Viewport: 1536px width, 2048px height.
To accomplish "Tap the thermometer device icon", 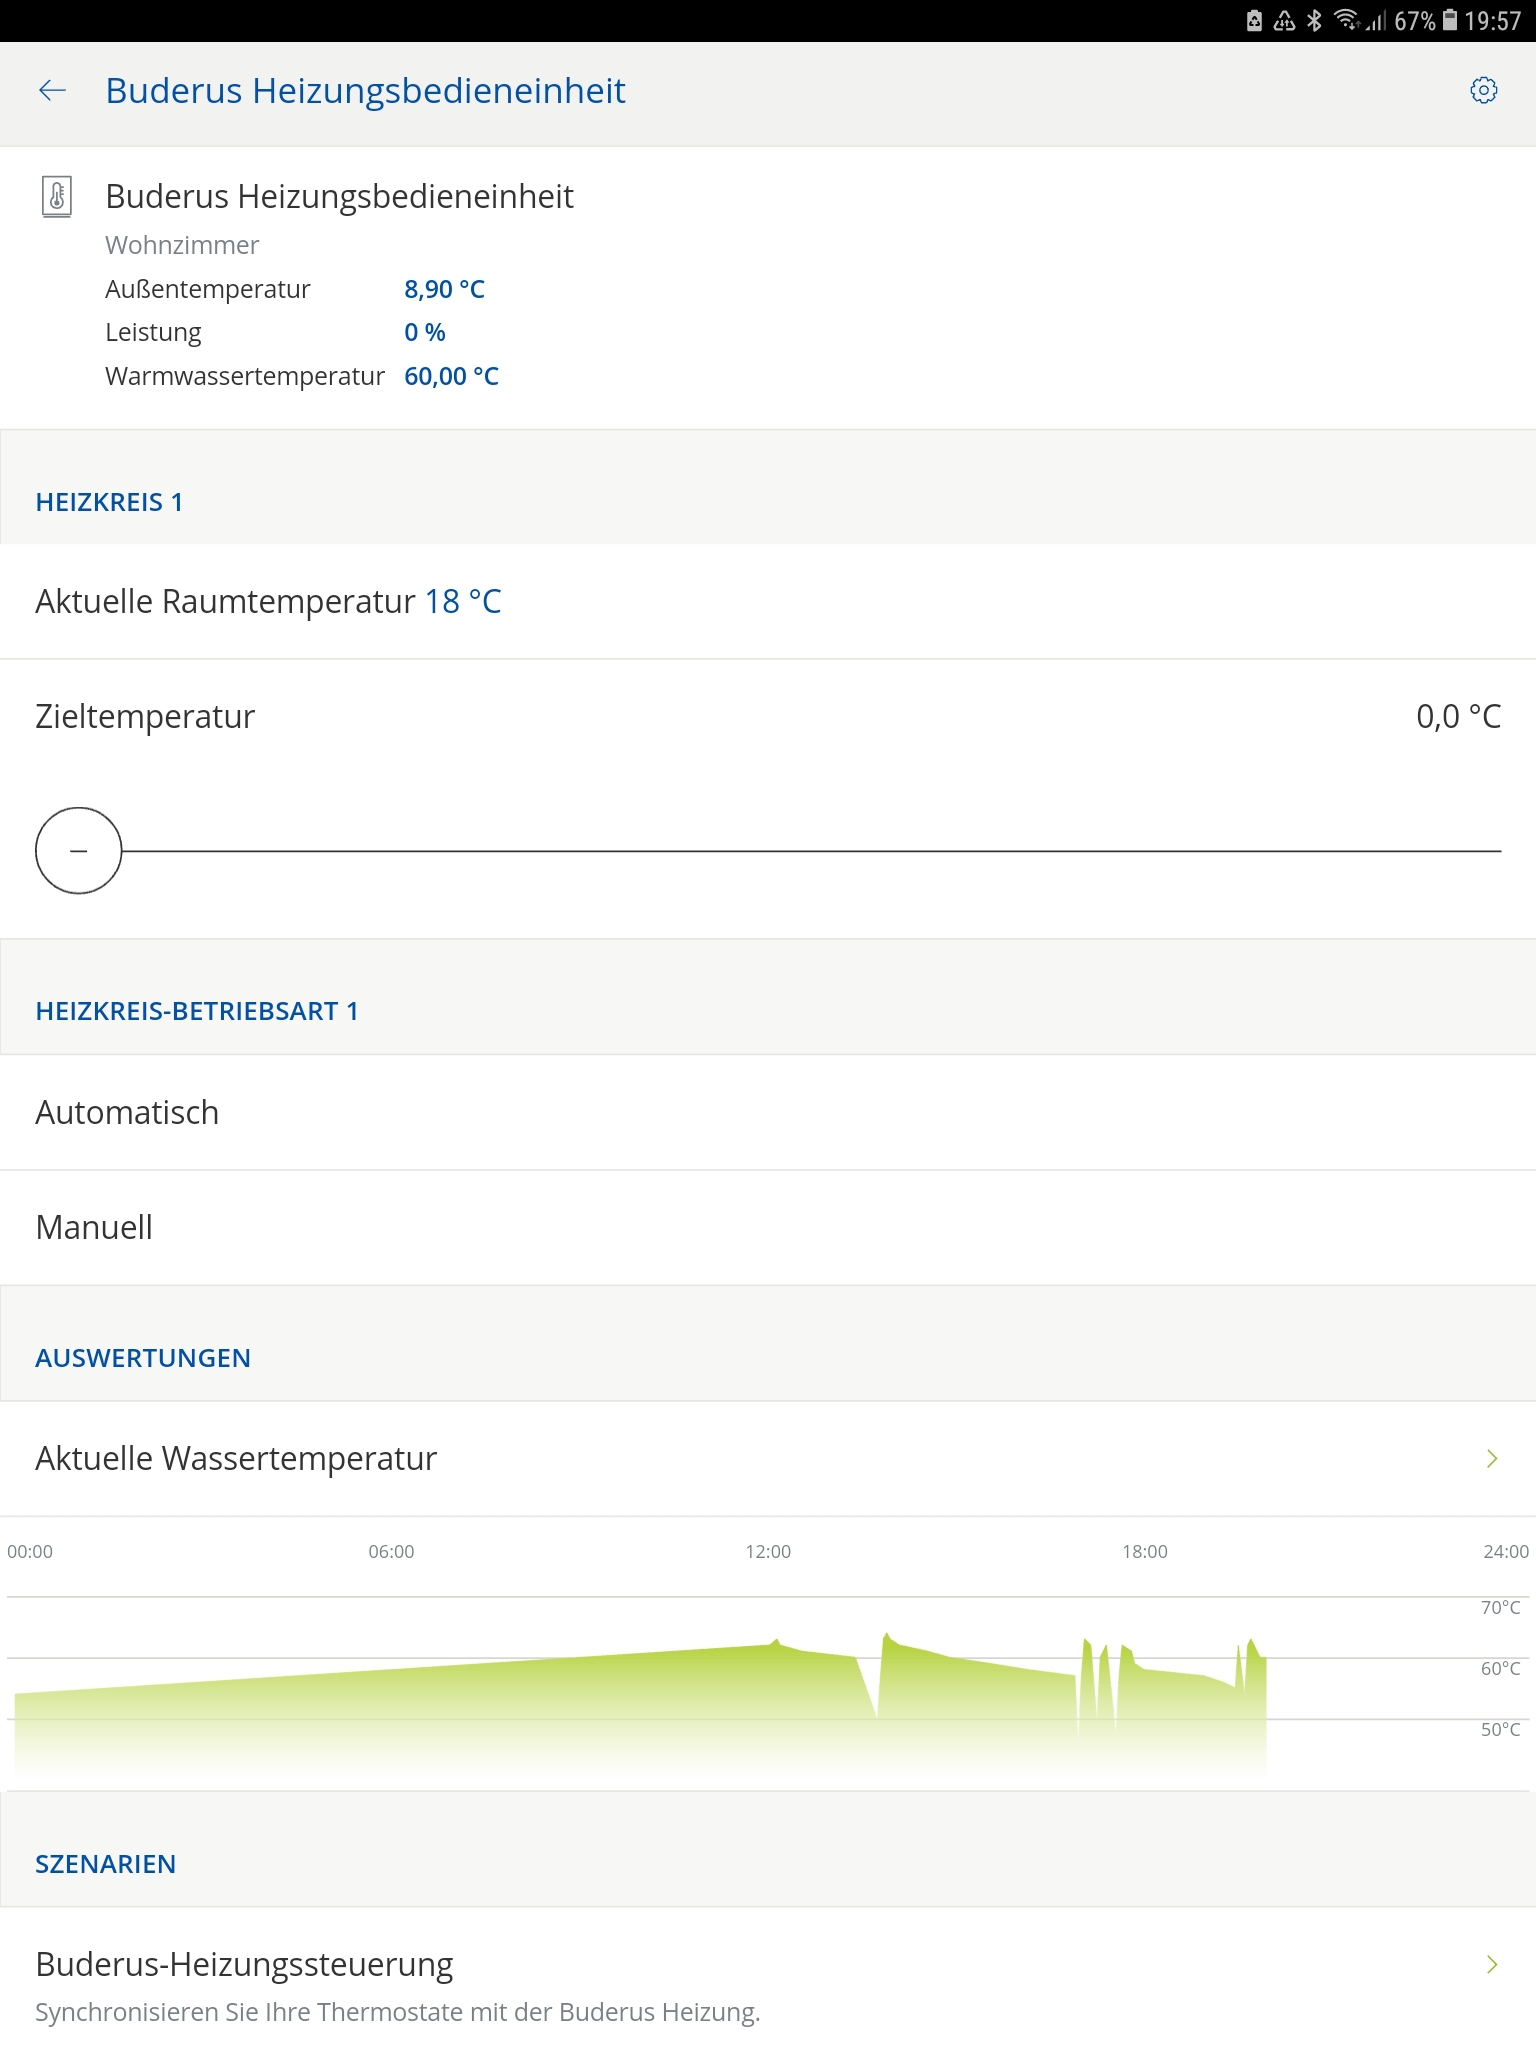I will (57, 196).
